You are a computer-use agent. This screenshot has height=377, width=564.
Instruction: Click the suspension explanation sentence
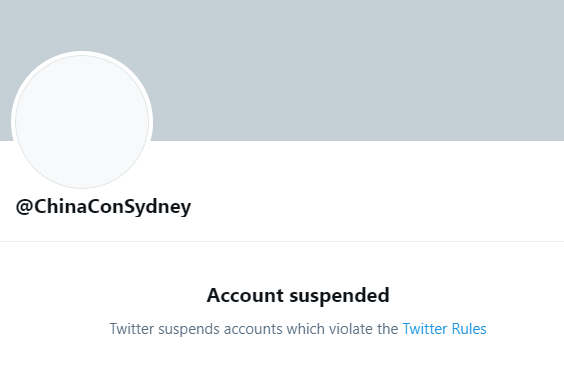pyautogui.click(x=298, y=329)
